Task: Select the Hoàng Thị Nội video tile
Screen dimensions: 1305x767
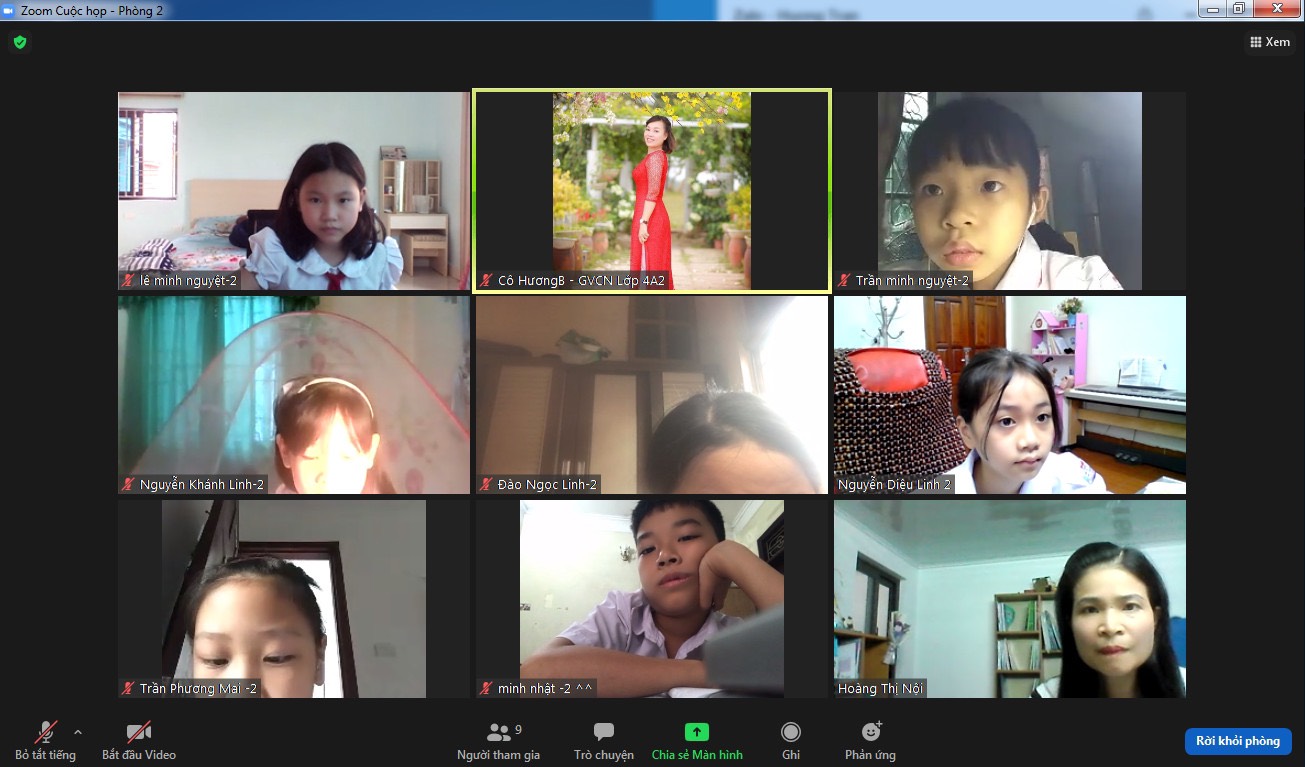Action: tap(1009, 598)
